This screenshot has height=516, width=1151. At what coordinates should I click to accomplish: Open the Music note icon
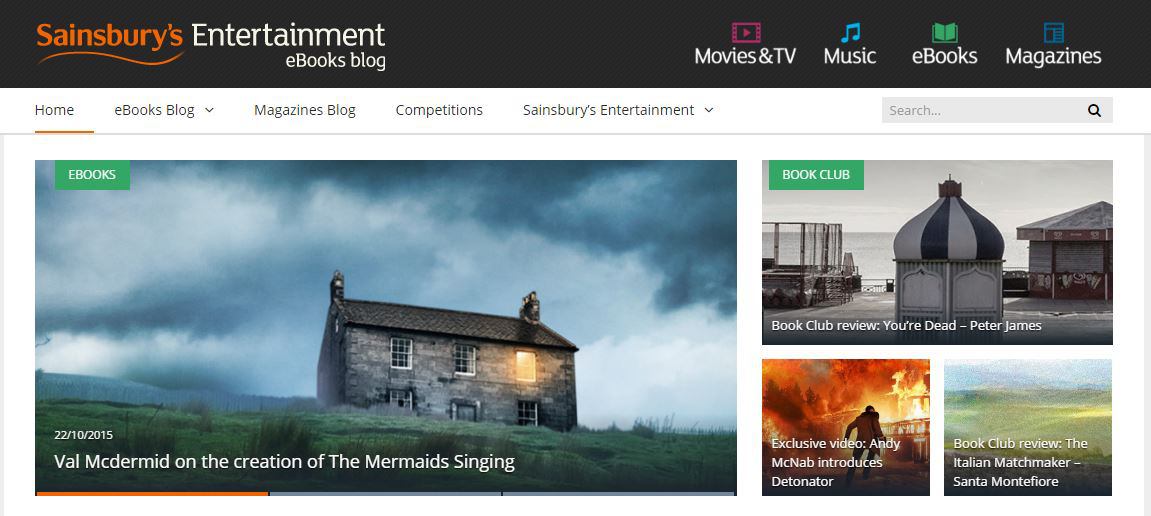coord(850,32)
